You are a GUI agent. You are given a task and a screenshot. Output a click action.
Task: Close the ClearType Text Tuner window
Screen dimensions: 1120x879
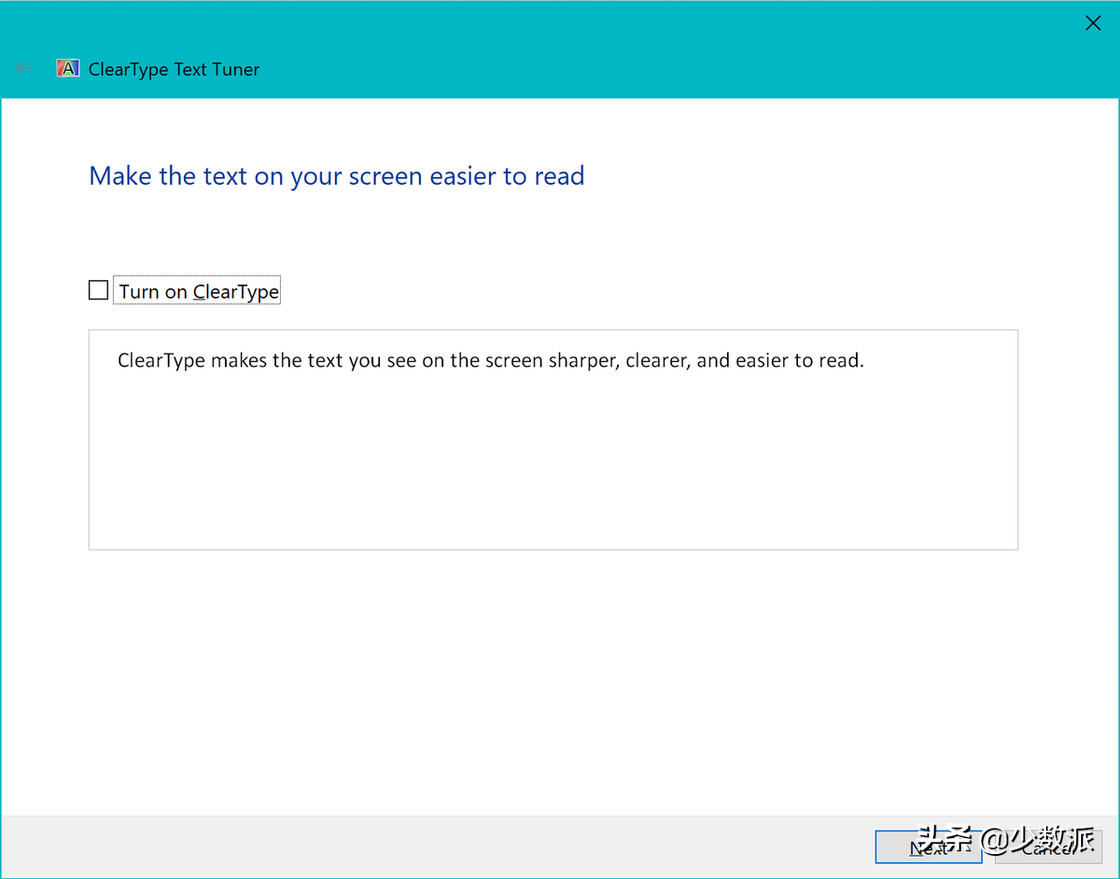(1093, 23)
